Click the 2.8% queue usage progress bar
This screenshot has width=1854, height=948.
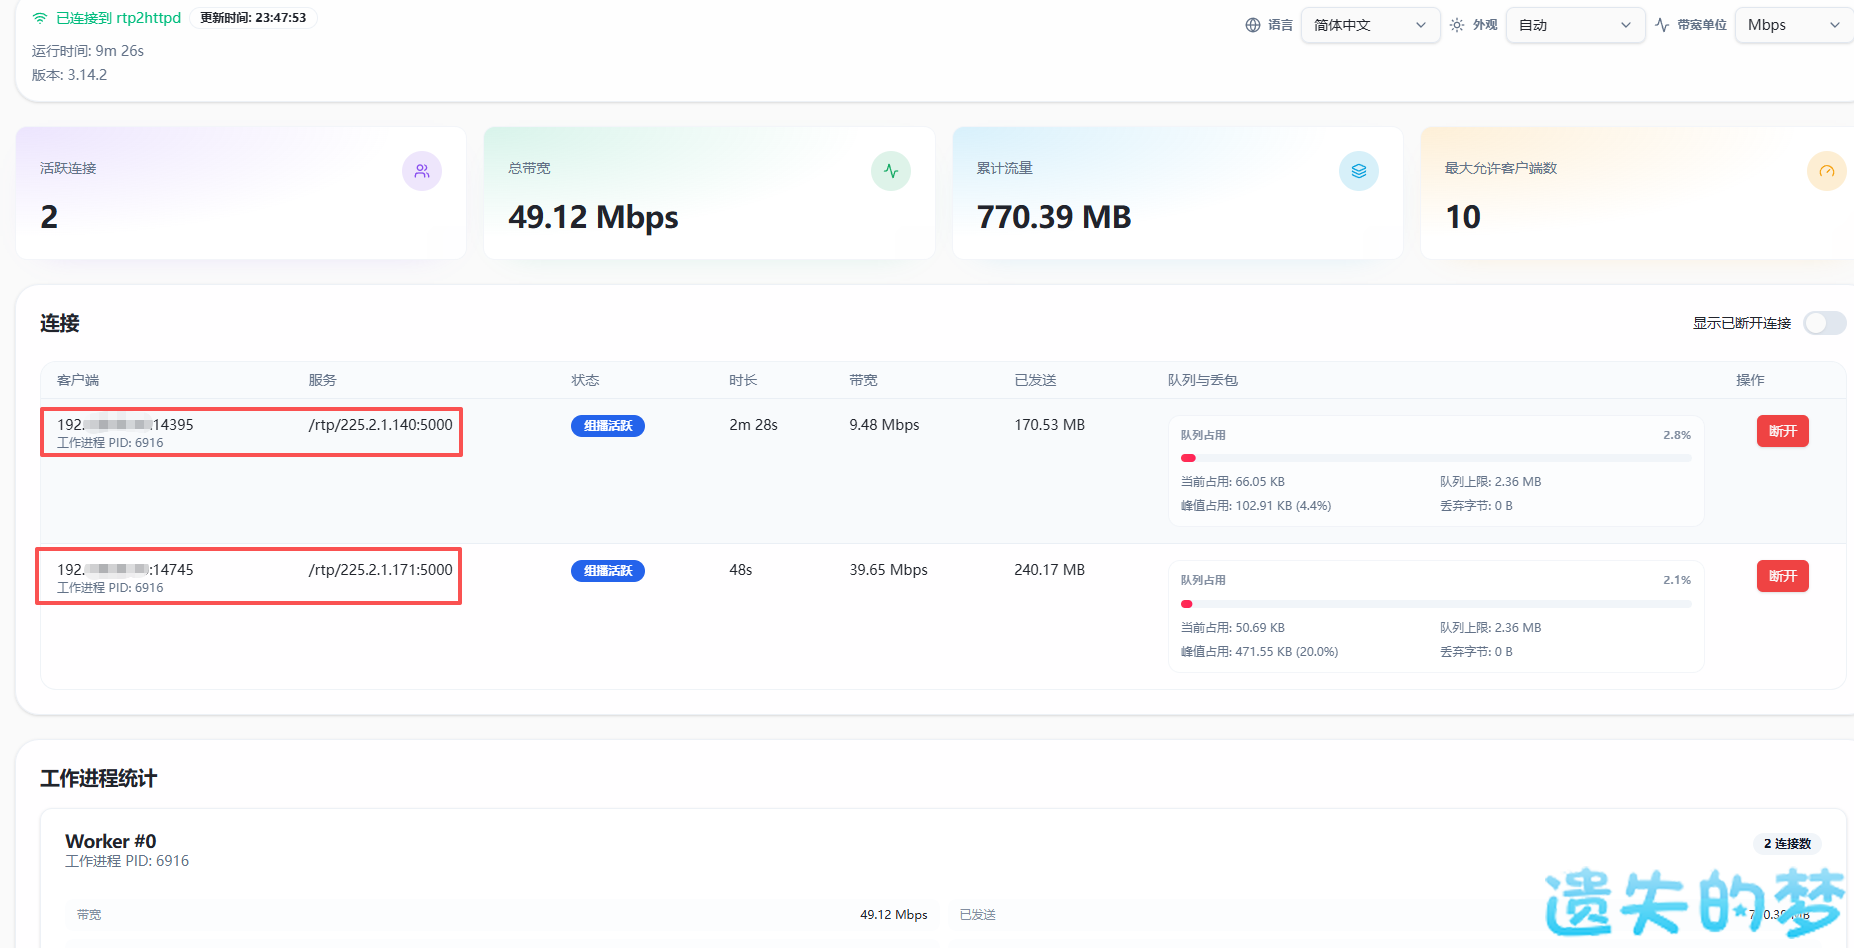coord(1436,458)
